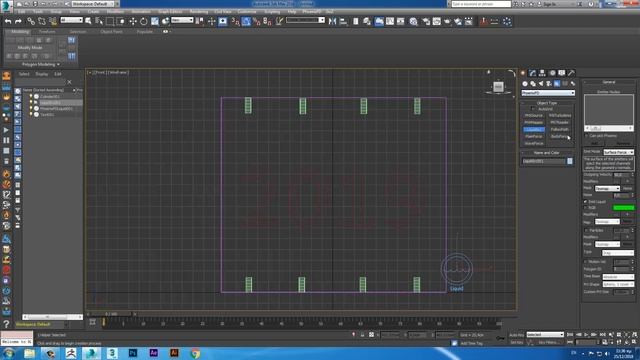Select the Systems create category icon
The image size is (640, 360).
[573, 84]
